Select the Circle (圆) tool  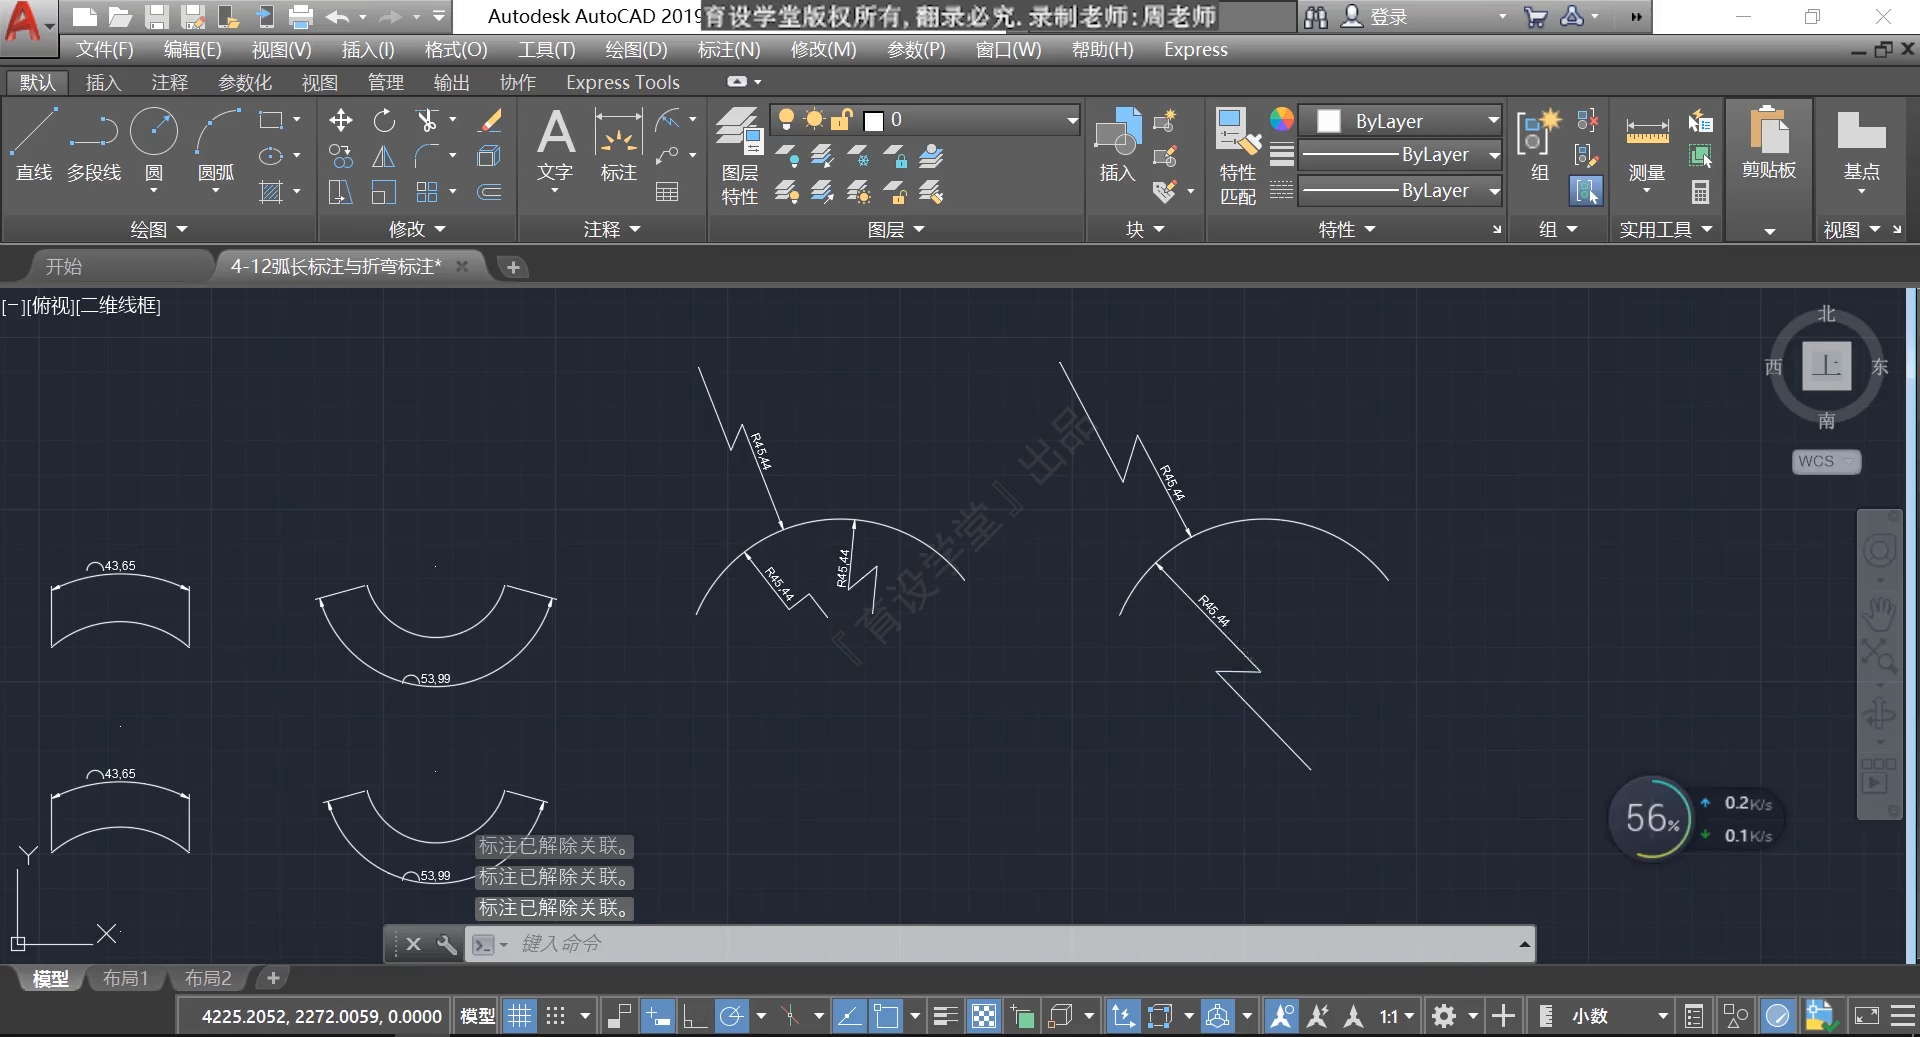coord(154,145)
